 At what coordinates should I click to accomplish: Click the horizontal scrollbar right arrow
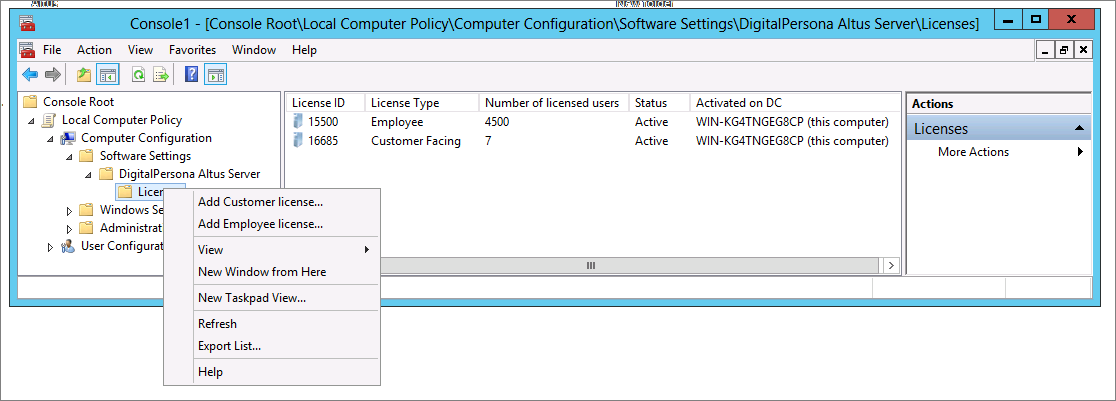pos(889,266)
